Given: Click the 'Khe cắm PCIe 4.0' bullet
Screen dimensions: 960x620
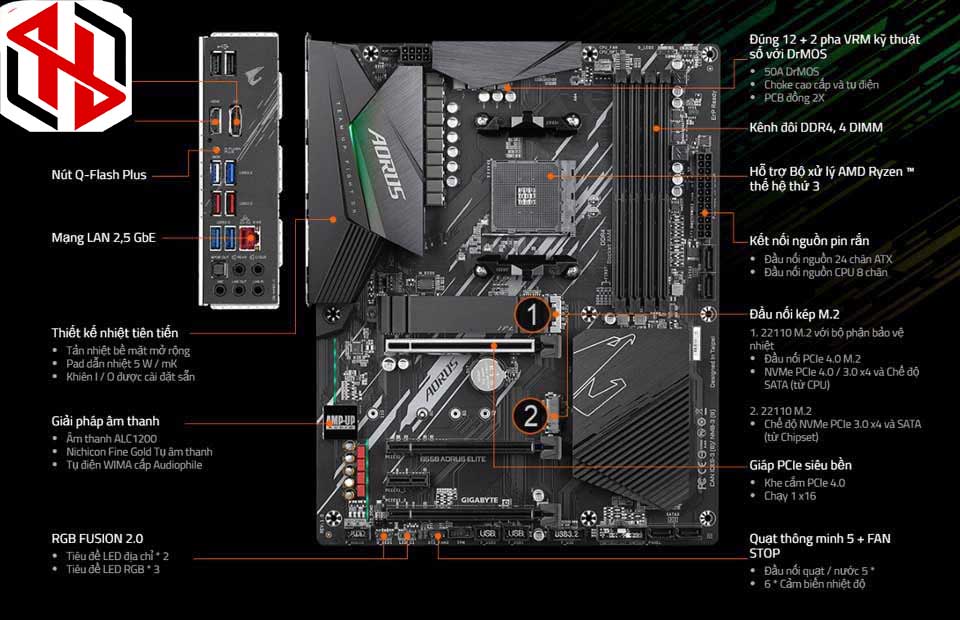Looking at the screenshot, I should pyautogui.click(x=804, y=483).
